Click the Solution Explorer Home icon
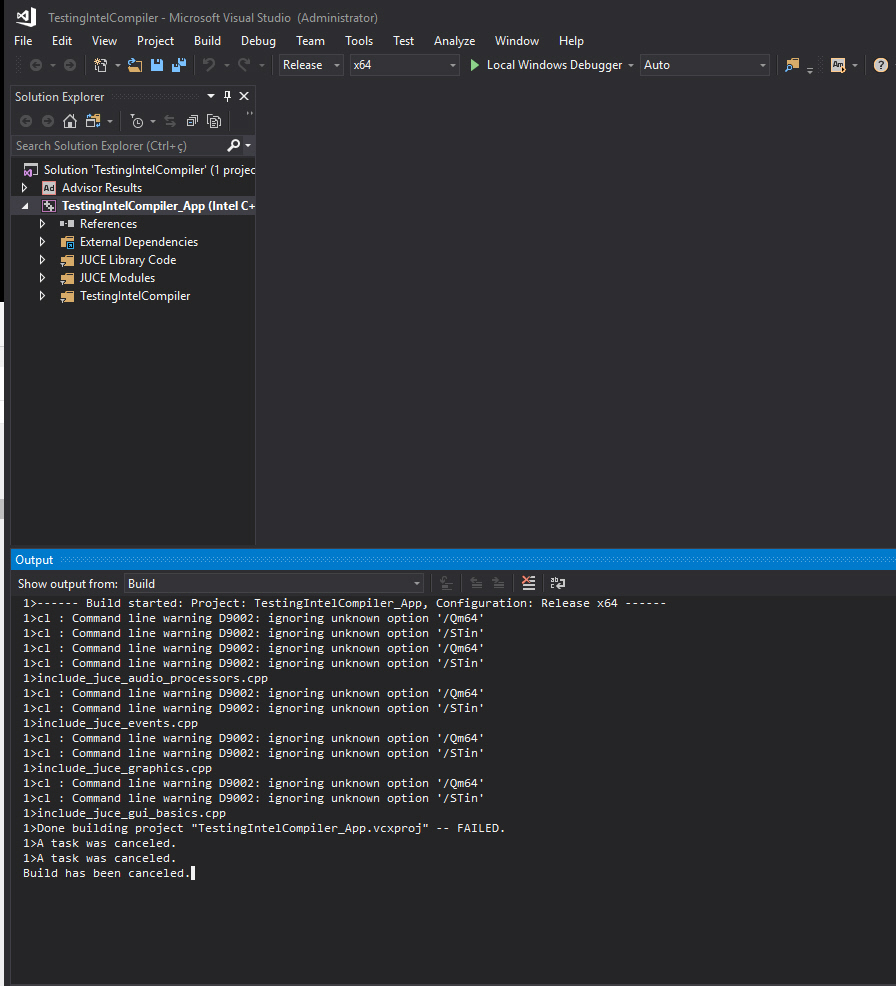This screenshot has width=896, height=986. pos(70,121)
